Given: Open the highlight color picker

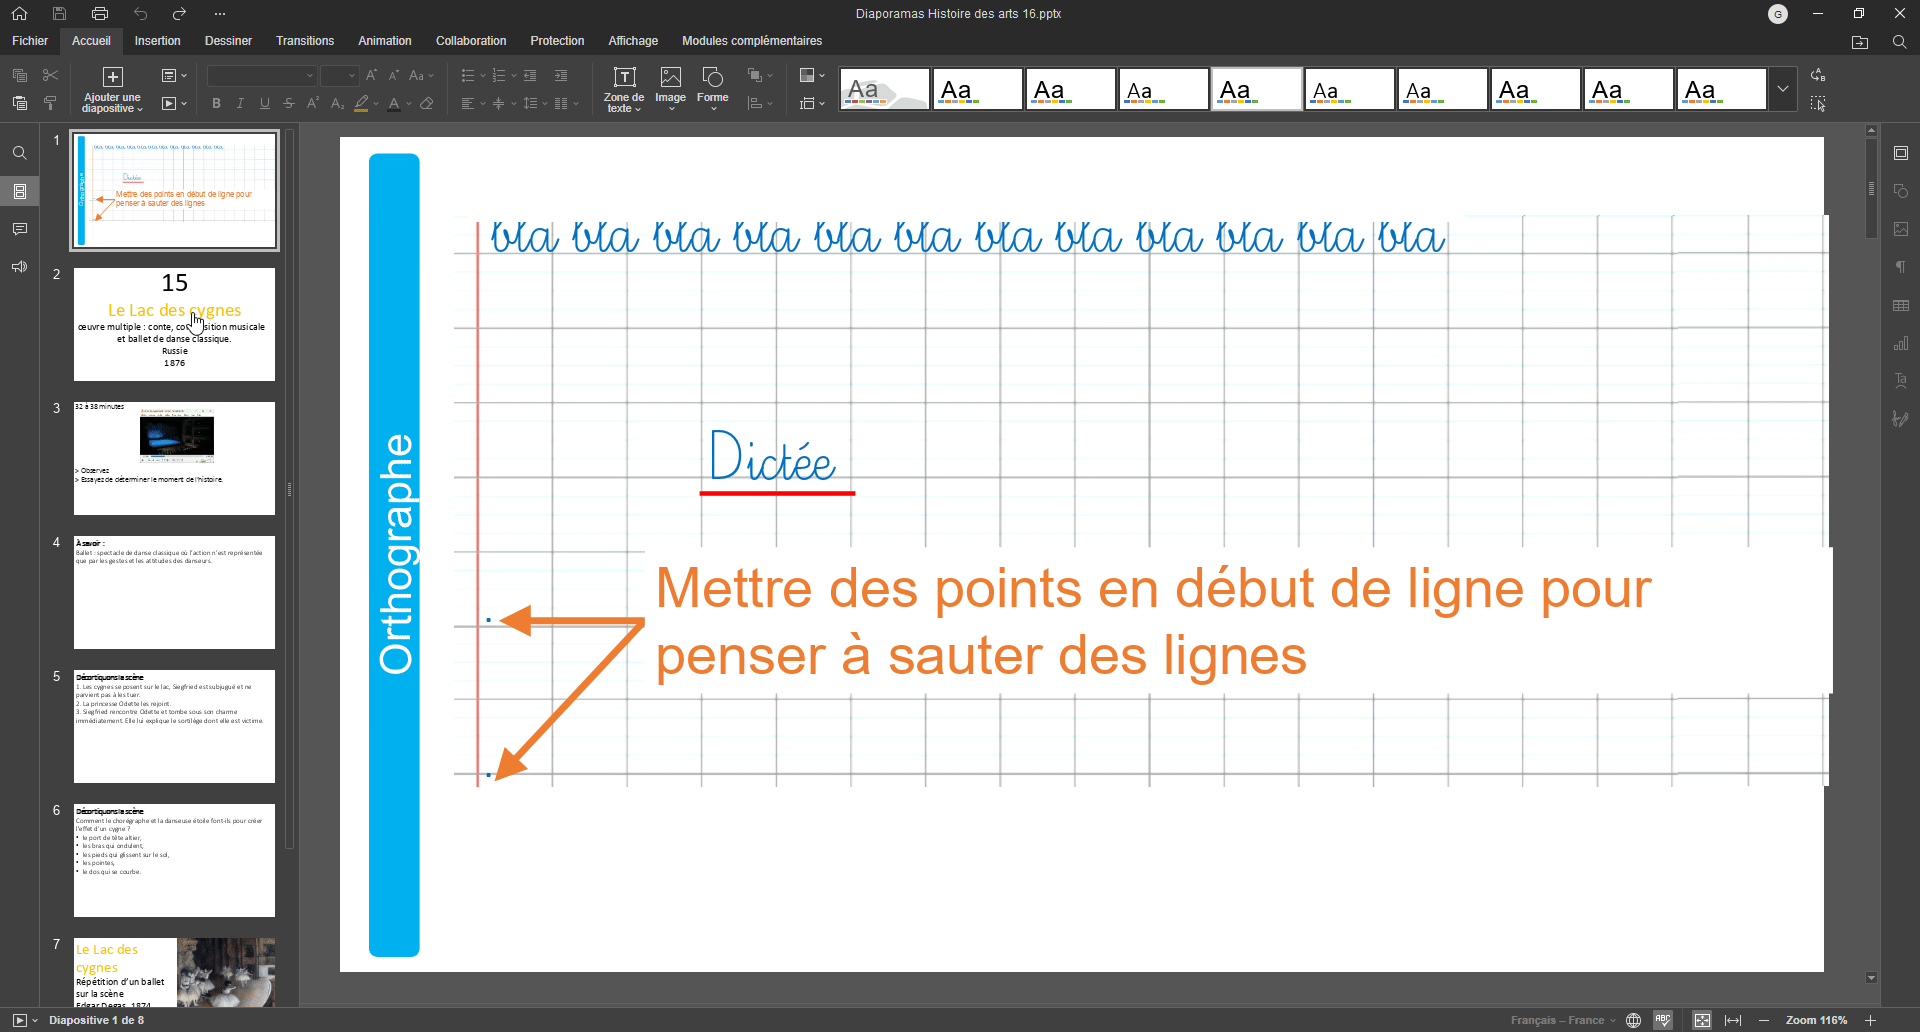Looking at the screenshot, I should click(366, 103).
